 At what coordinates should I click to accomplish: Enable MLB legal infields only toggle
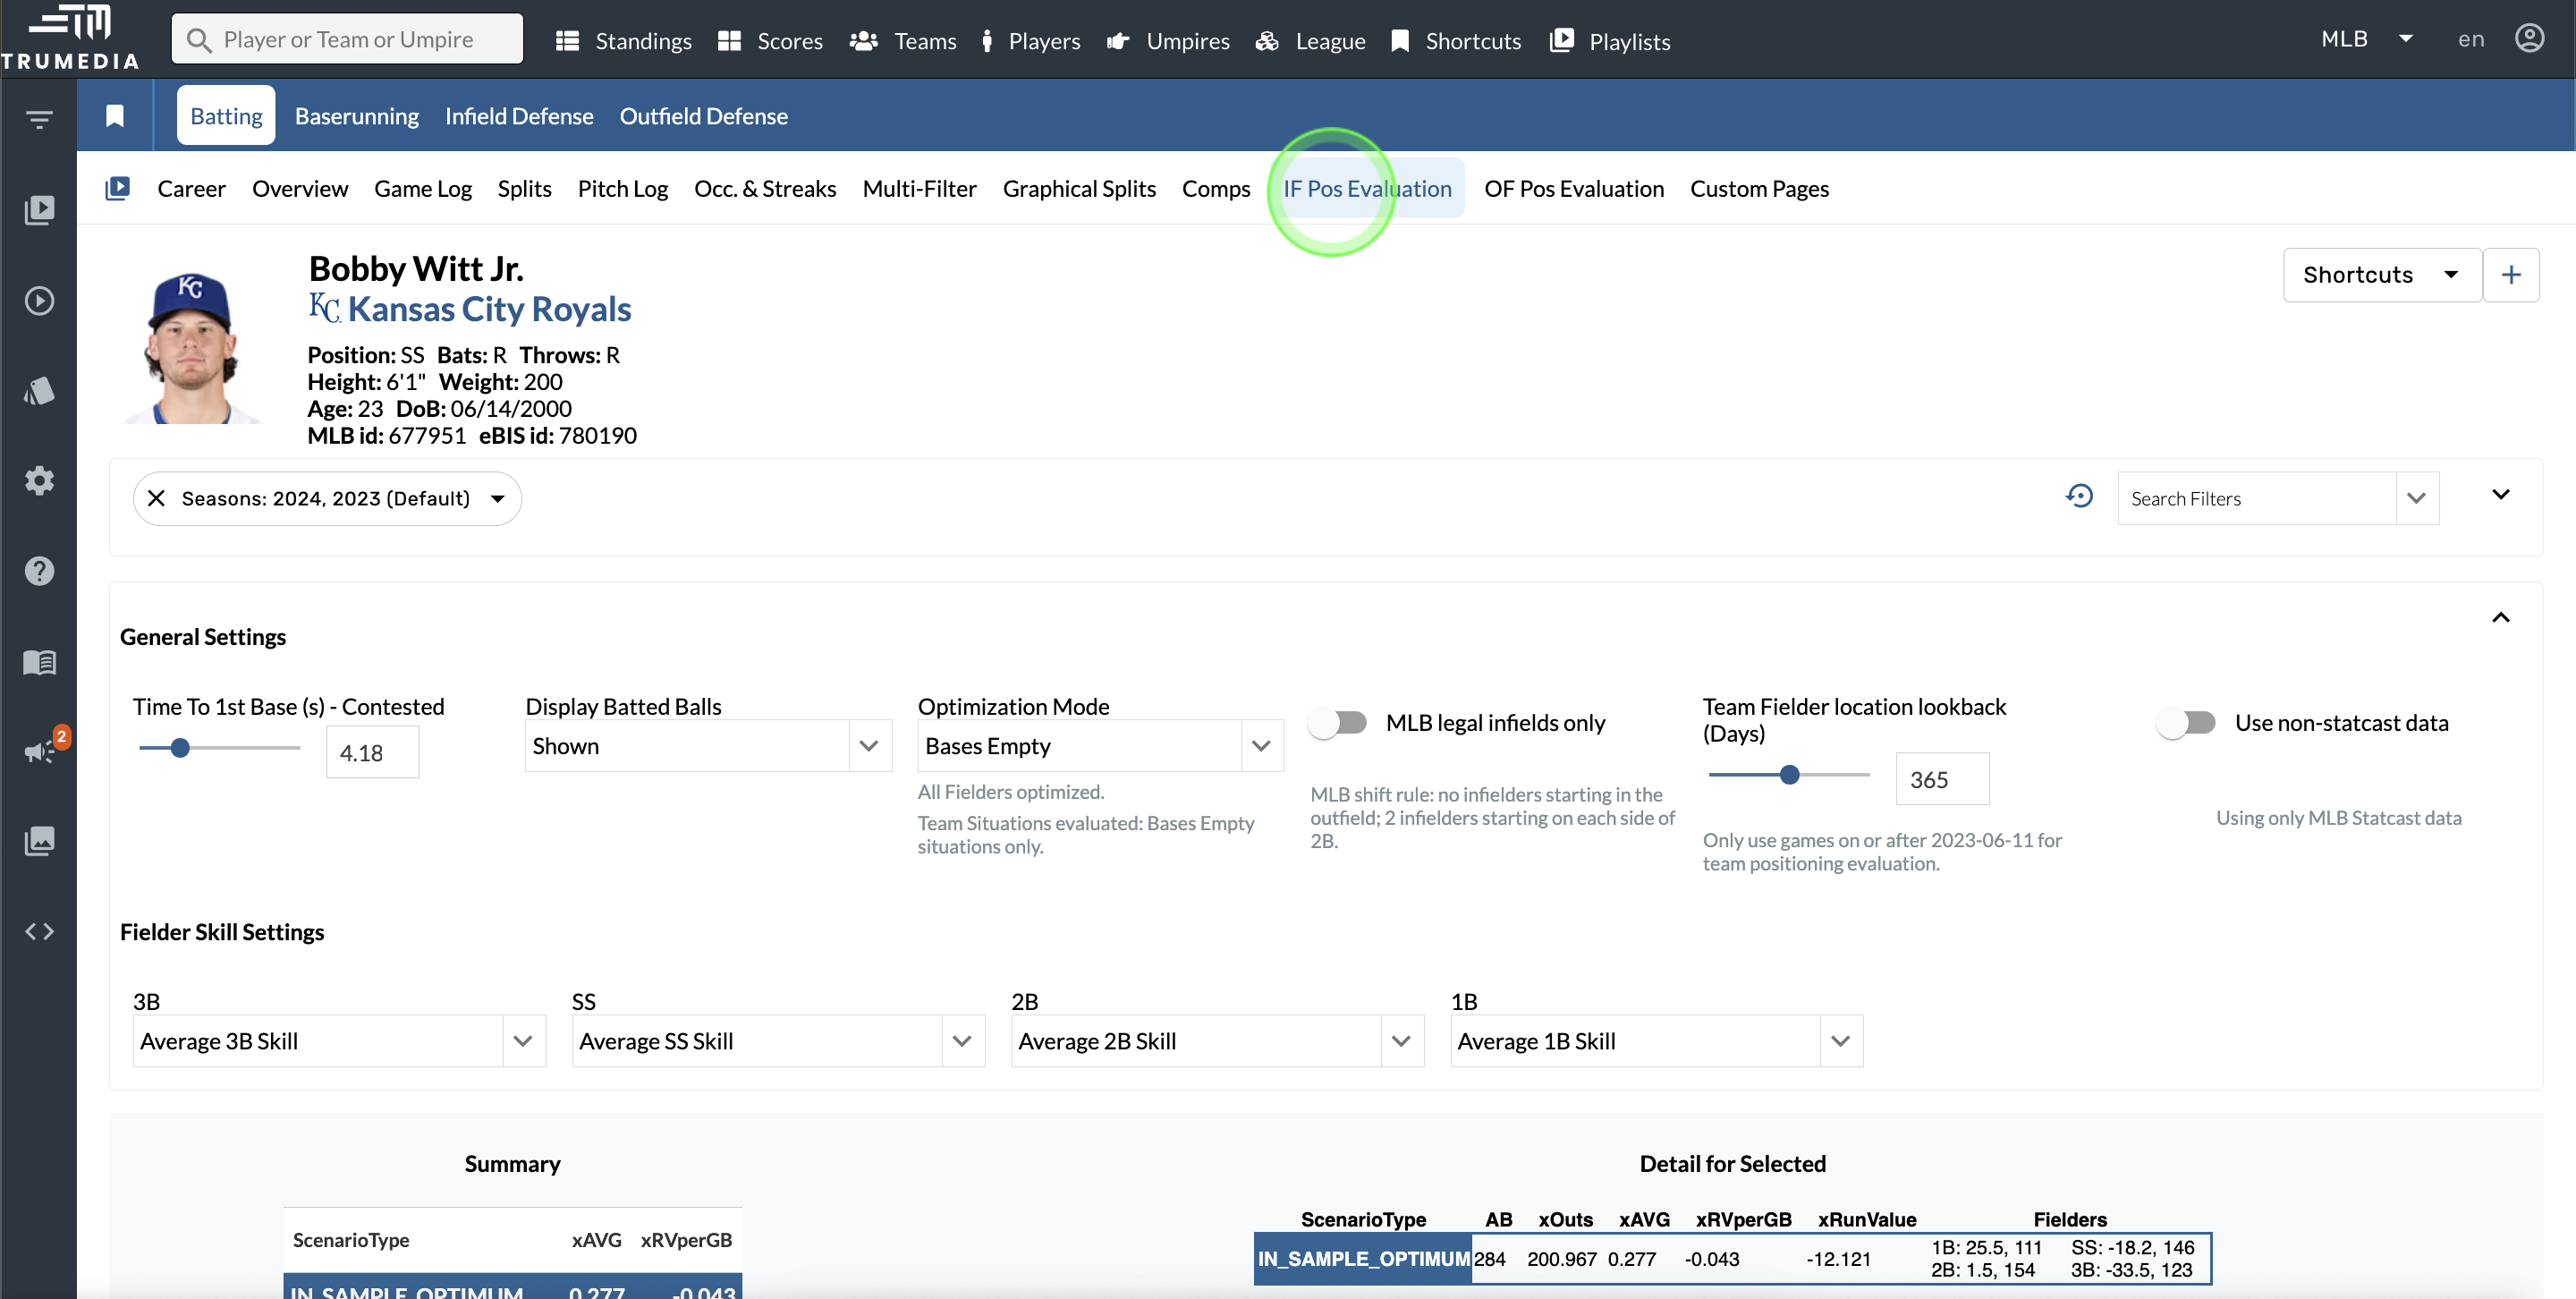[x=1338, y=722]
